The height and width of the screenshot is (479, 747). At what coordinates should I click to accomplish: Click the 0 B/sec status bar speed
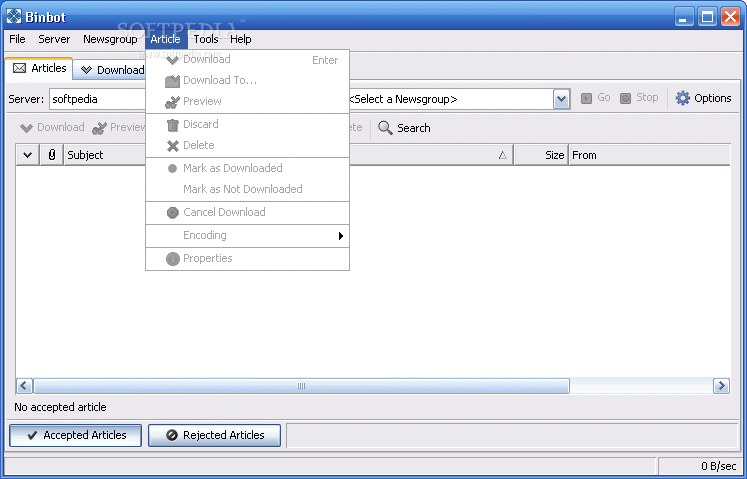point(718,466)
